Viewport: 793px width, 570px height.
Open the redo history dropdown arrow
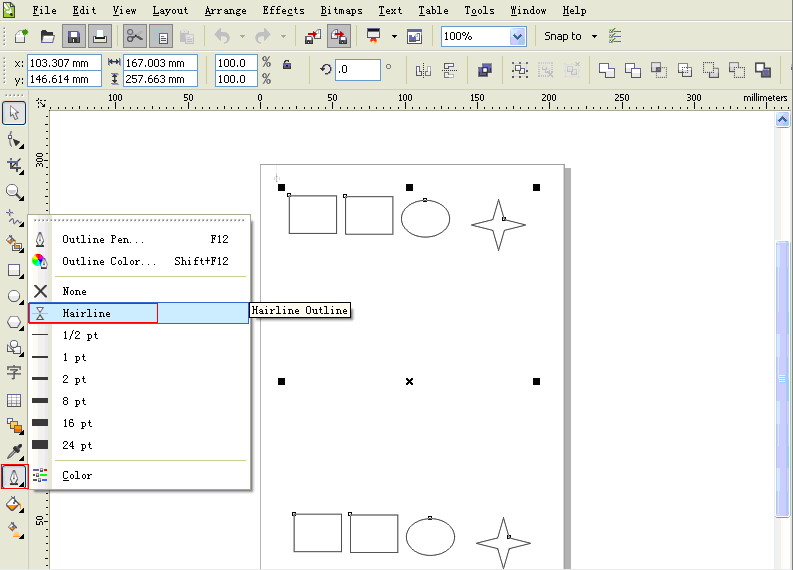283,36
